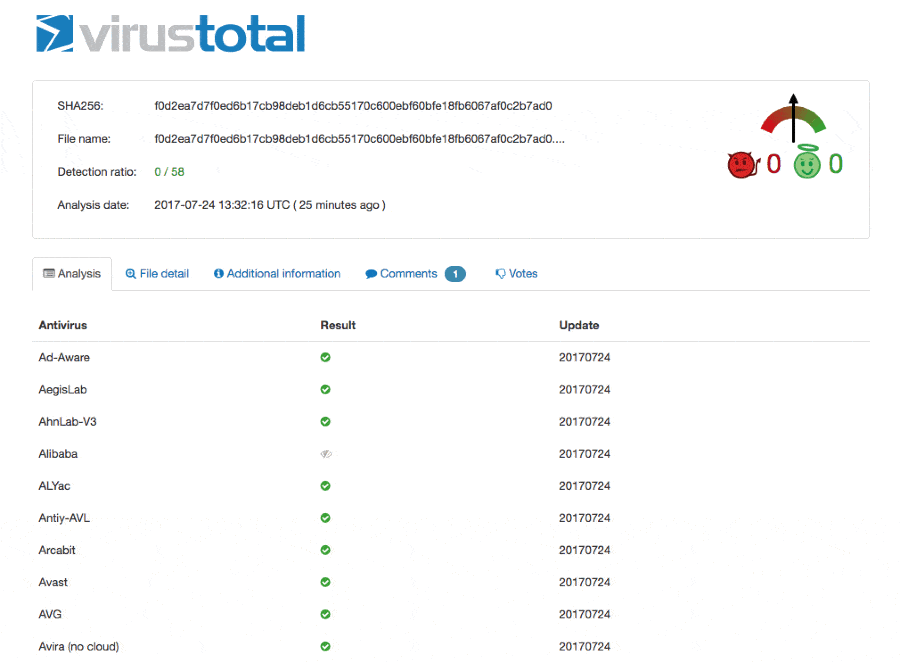900x662 pixels.
Task: Click the VirusTotal logo
Action: (x=170, y=34)
